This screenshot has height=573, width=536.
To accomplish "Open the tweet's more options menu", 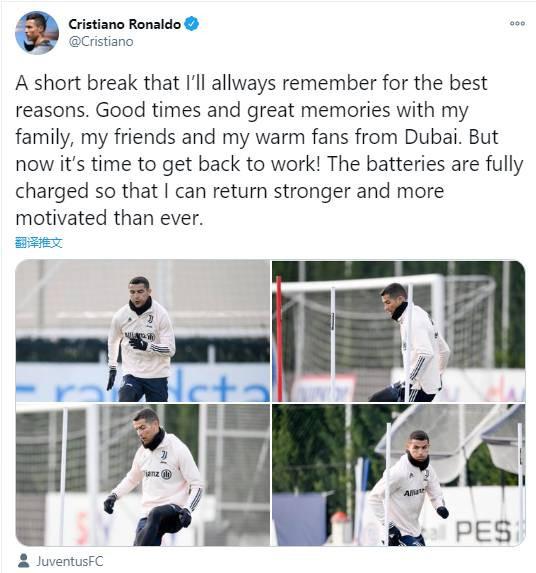I will [517, 23].
